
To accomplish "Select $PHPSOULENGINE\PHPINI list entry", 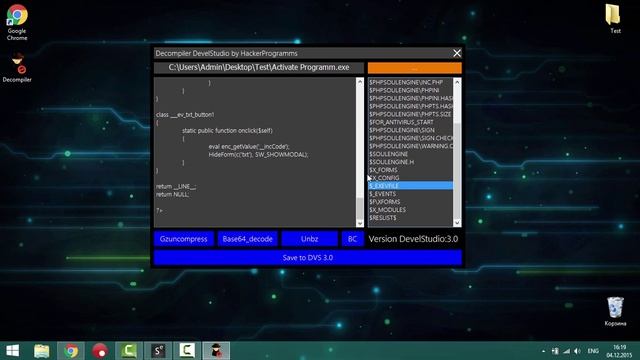I will tap(410, 90).
